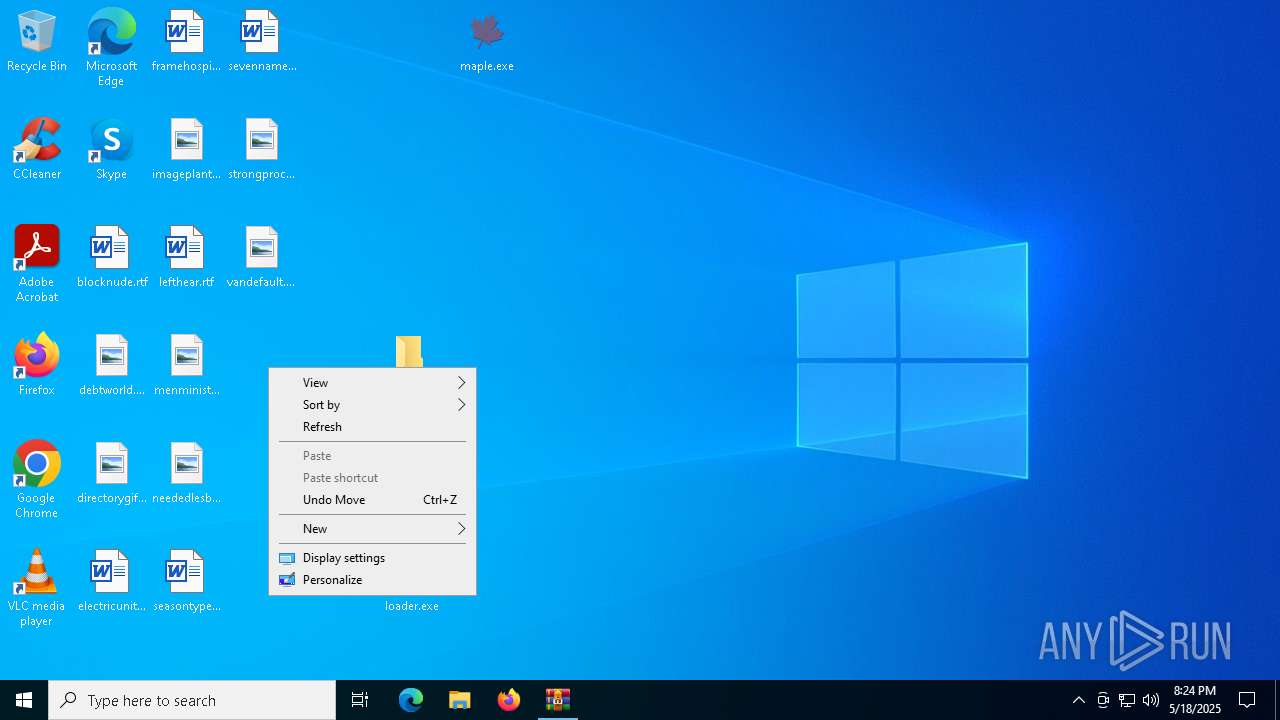Open the volume control tray icon
This screenshot has width=1280, height=720.
(x=1151, y=700)
